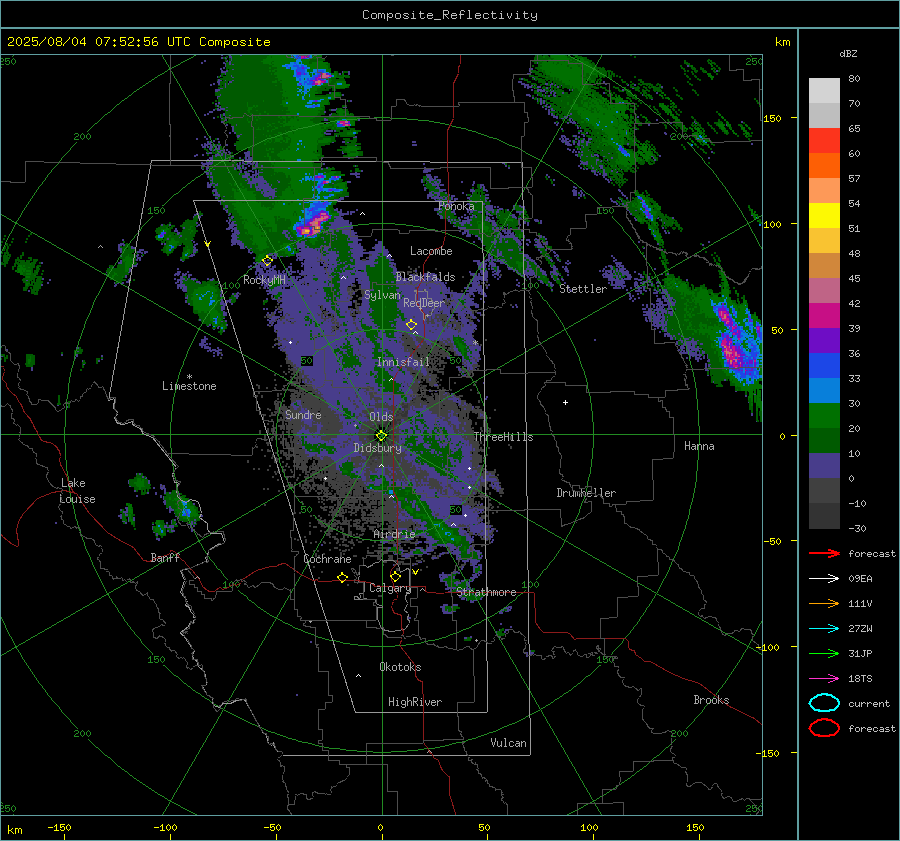Click the Brooks city label
This screenshot has height=841, width=900.
pos(711,700)
